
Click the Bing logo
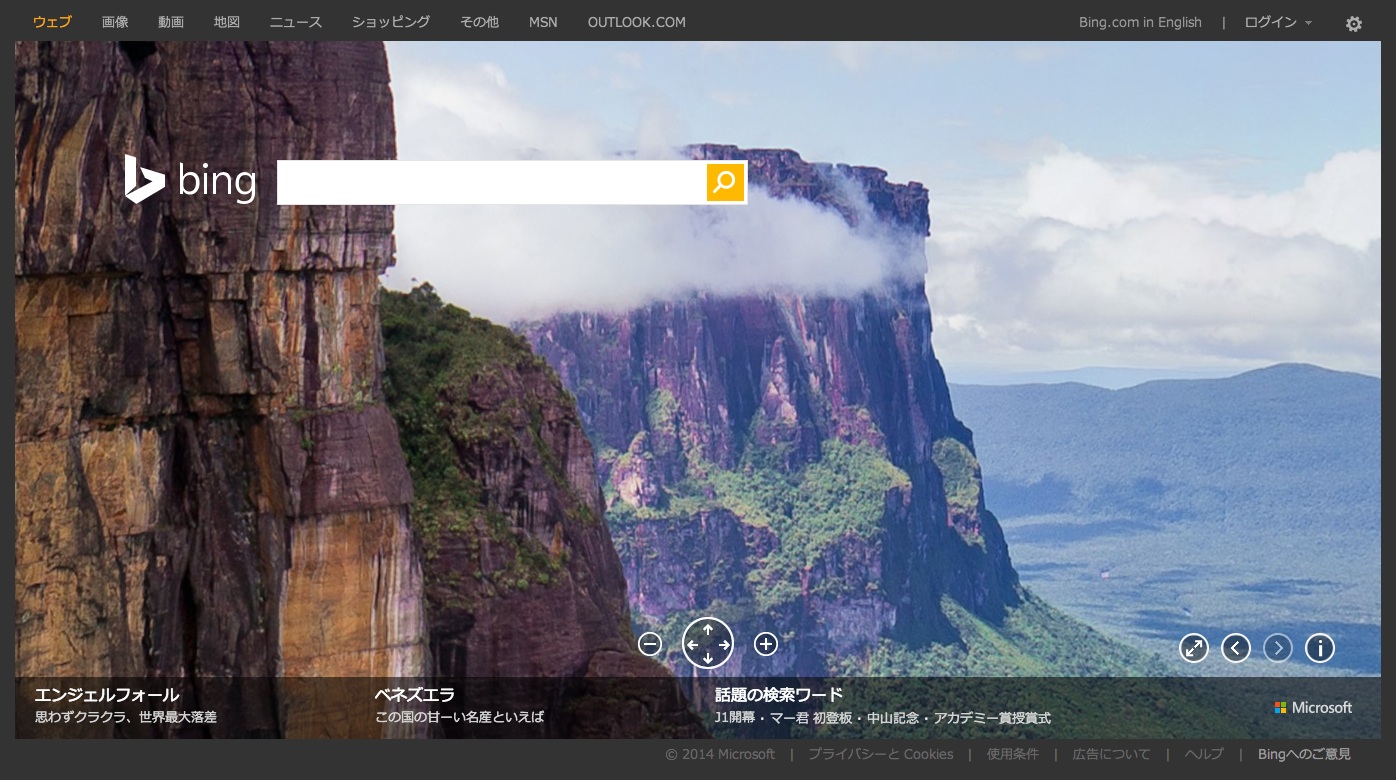(x=190, y=181)
